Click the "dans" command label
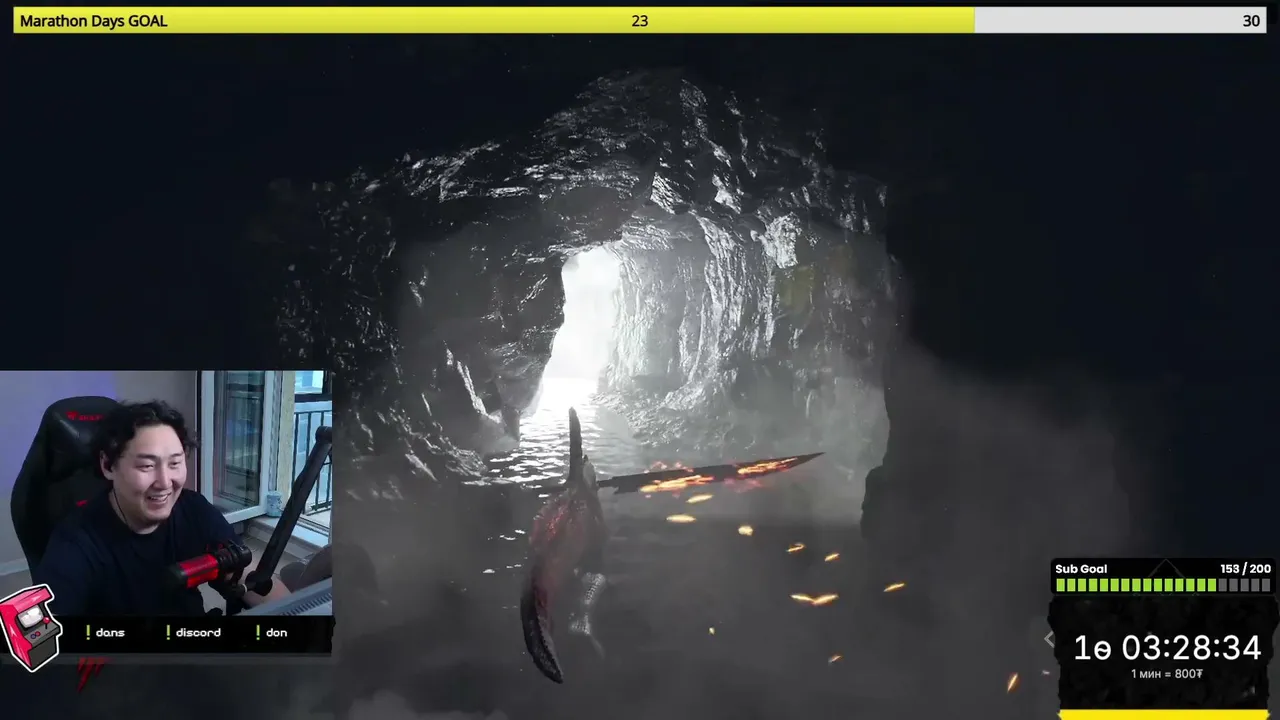The height and width of the screenshot is (720, 1280). coord(110,633)
